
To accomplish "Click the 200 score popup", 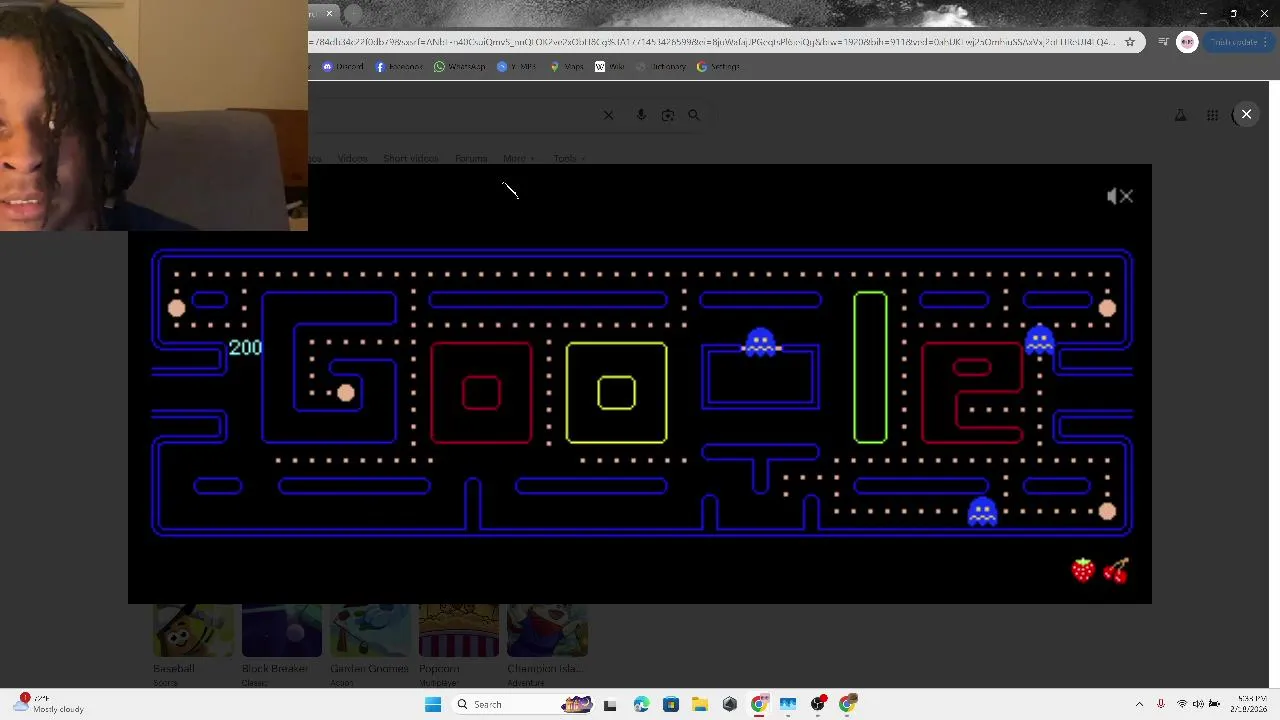I will coord(245,348).
